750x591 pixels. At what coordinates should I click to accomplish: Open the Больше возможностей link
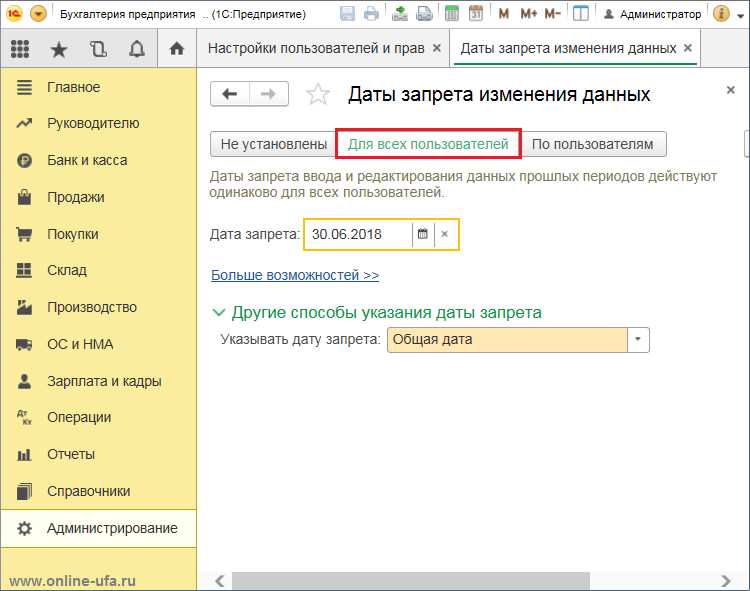tap(295, 275)
